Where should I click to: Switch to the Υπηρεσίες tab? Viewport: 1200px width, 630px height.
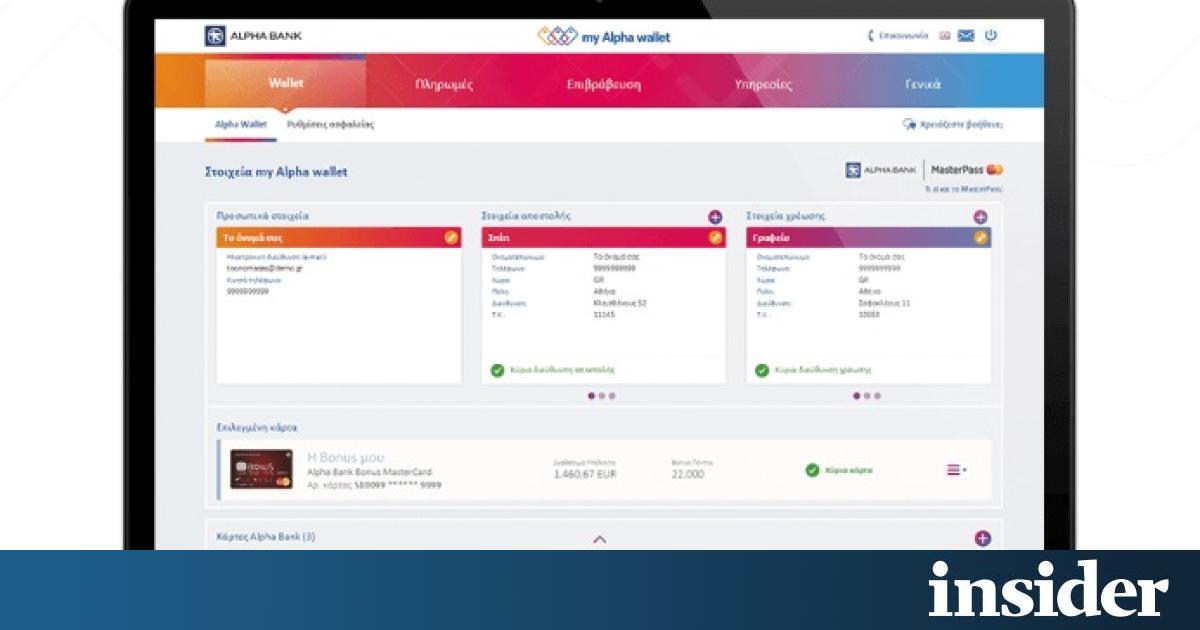[x=763, y=84]
